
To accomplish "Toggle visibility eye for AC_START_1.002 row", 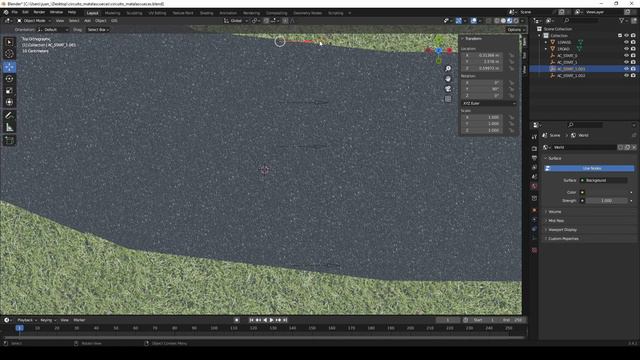I will (627, 76).
